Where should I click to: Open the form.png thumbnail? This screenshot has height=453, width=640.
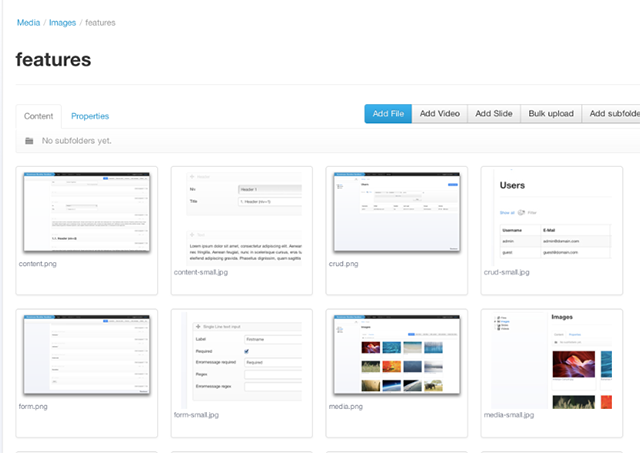coord(87,355)
